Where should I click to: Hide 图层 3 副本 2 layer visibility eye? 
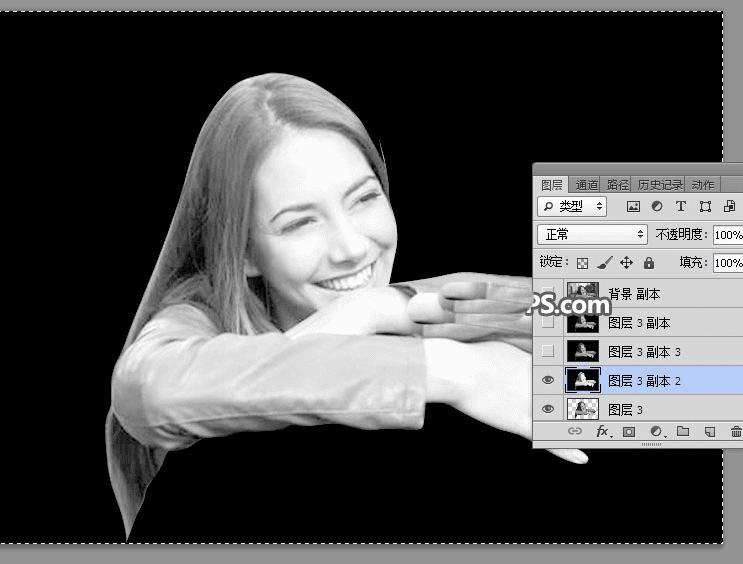click(548, 380)
